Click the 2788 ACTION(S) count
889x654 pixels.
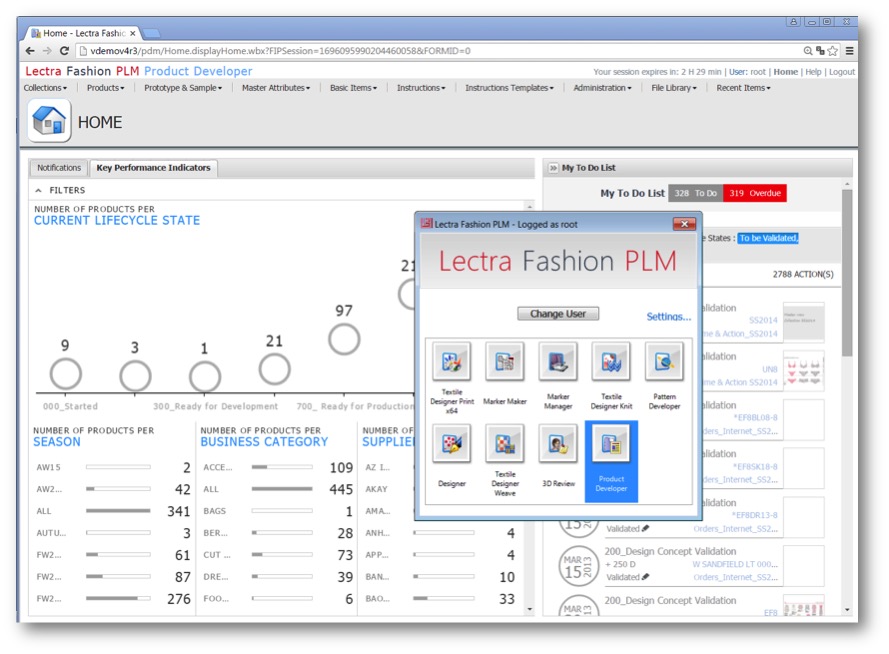click(803, 274)
